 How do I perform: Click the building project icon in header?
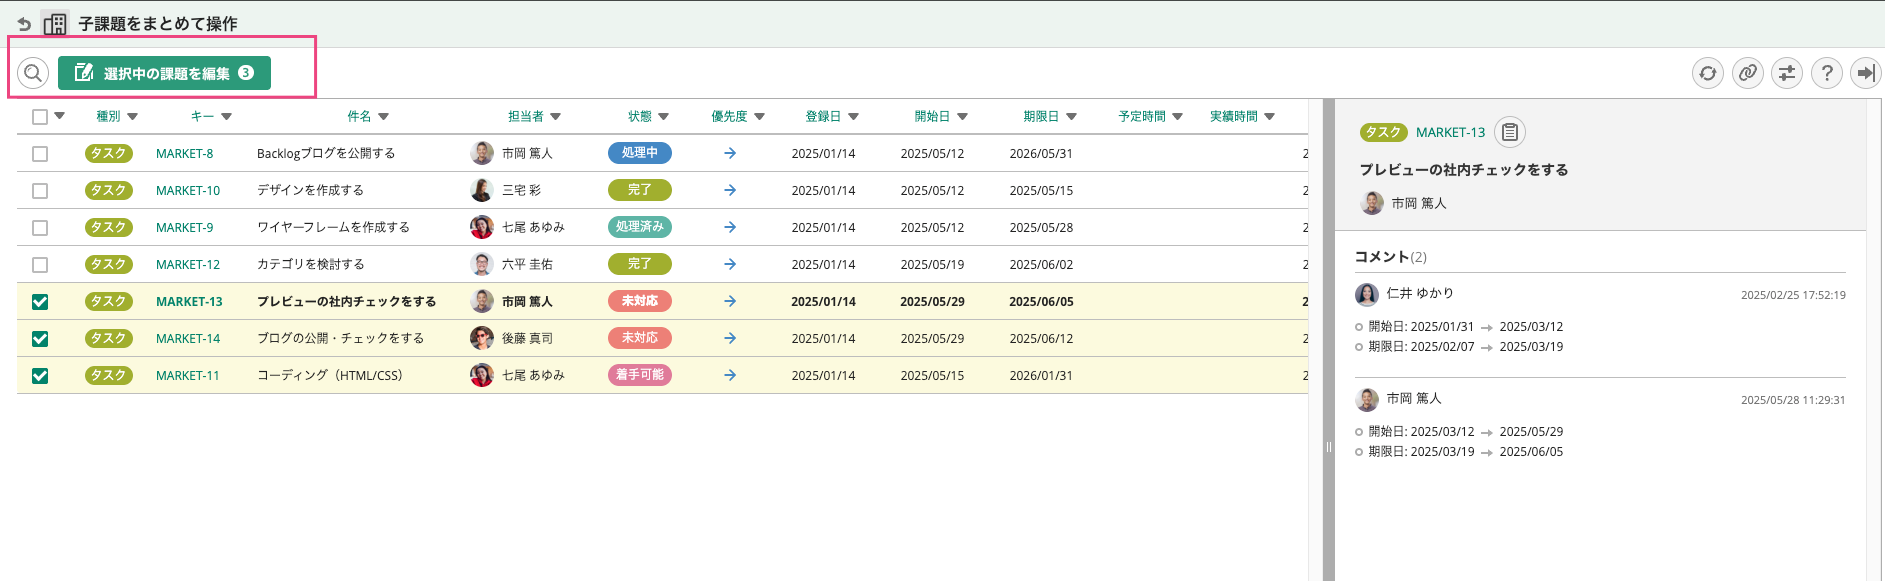[x=55, y=24]
